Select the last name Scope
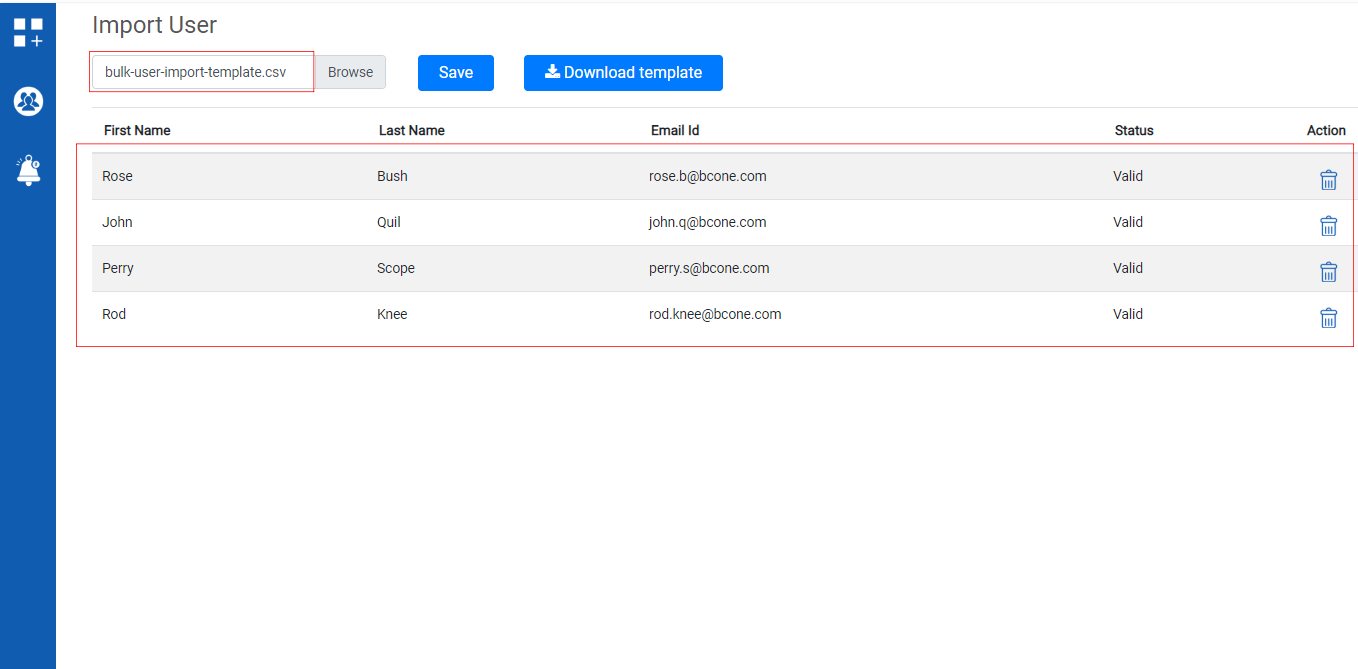 396,268
